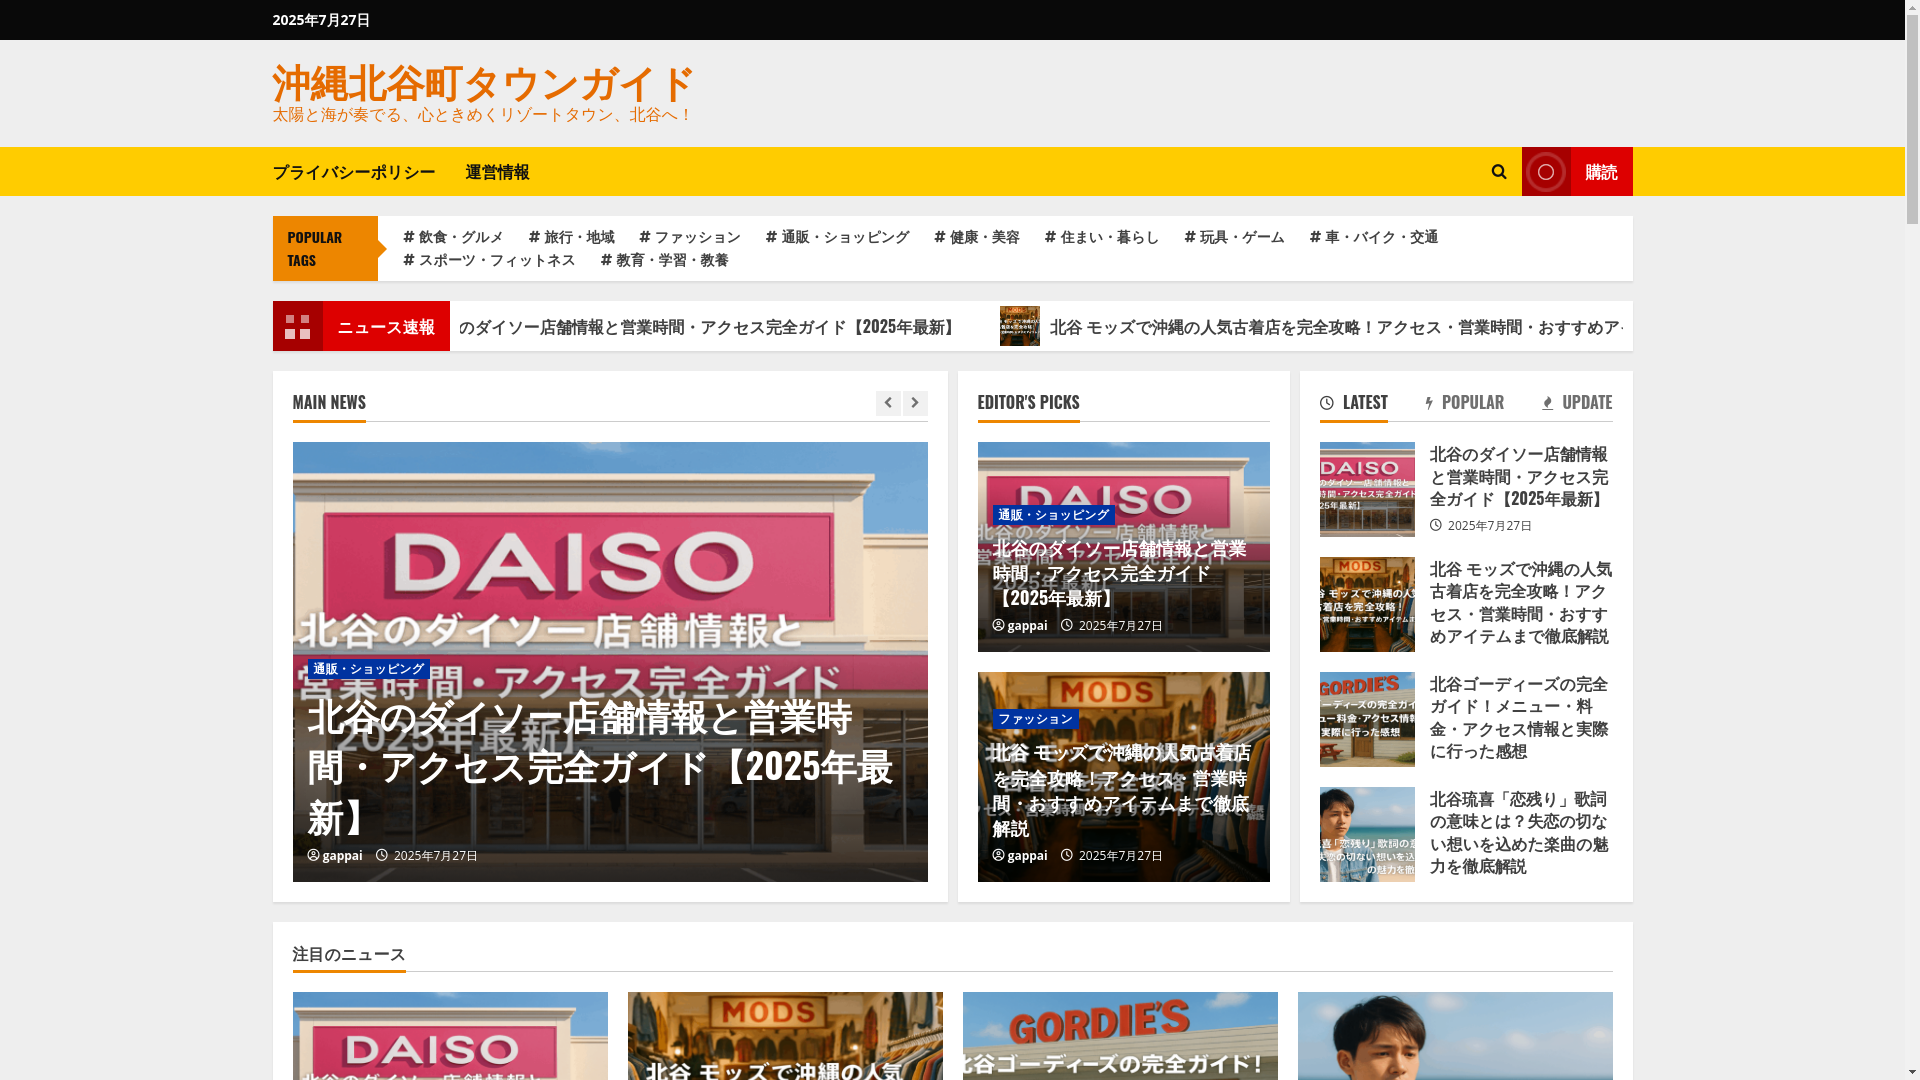
Task: Select the 教育・学習・教養 tag
Action: click(x=664, y=260)
